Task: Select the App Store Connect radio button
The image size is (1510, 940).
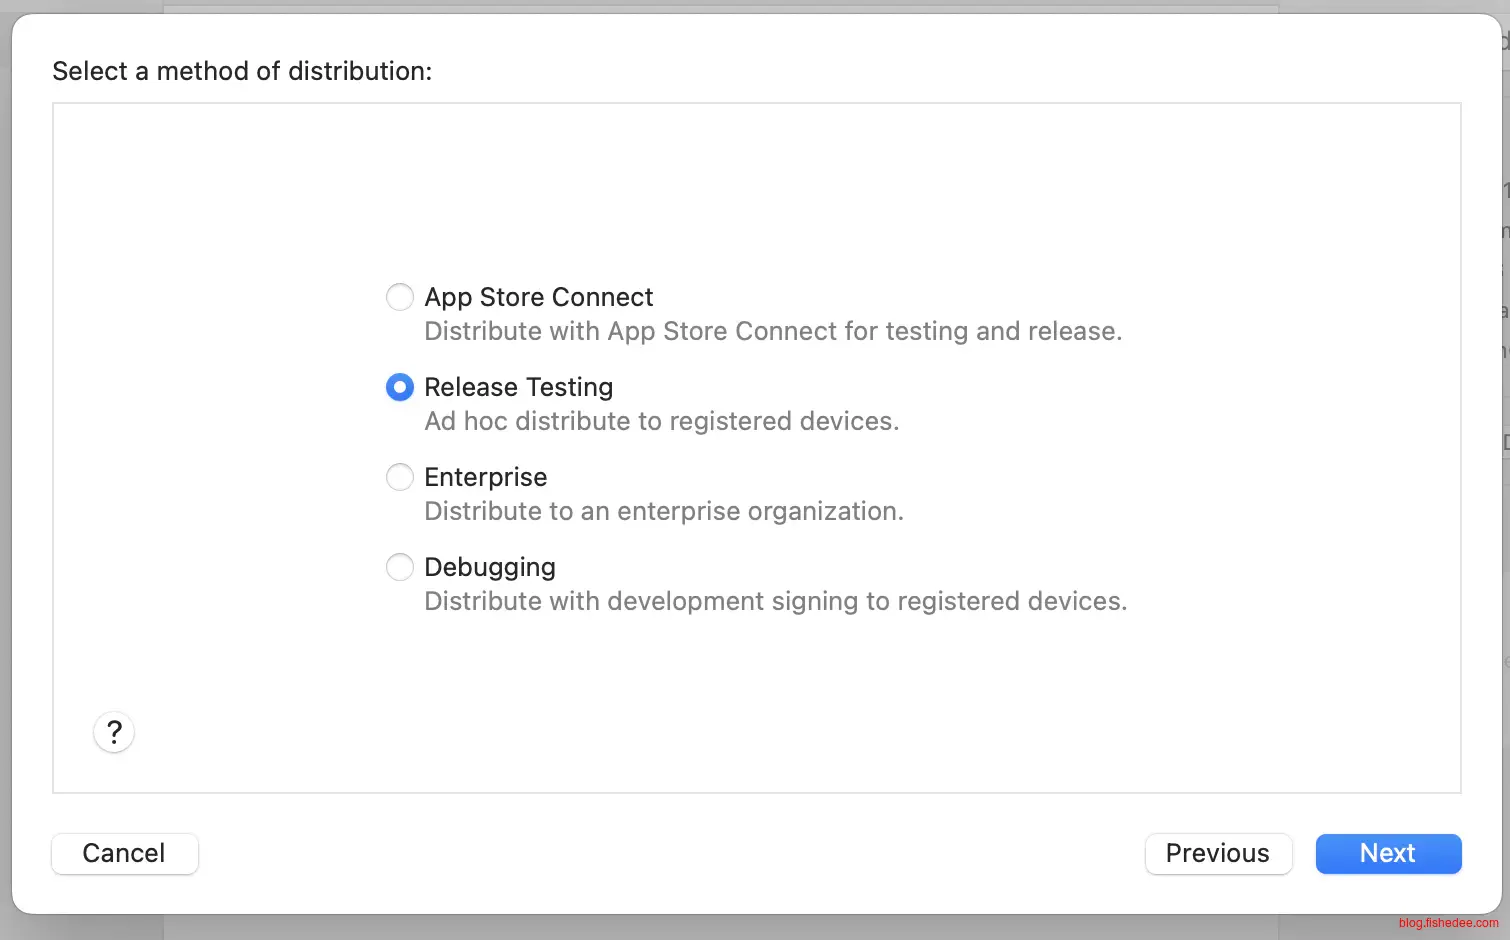Action: pos(400,297)
